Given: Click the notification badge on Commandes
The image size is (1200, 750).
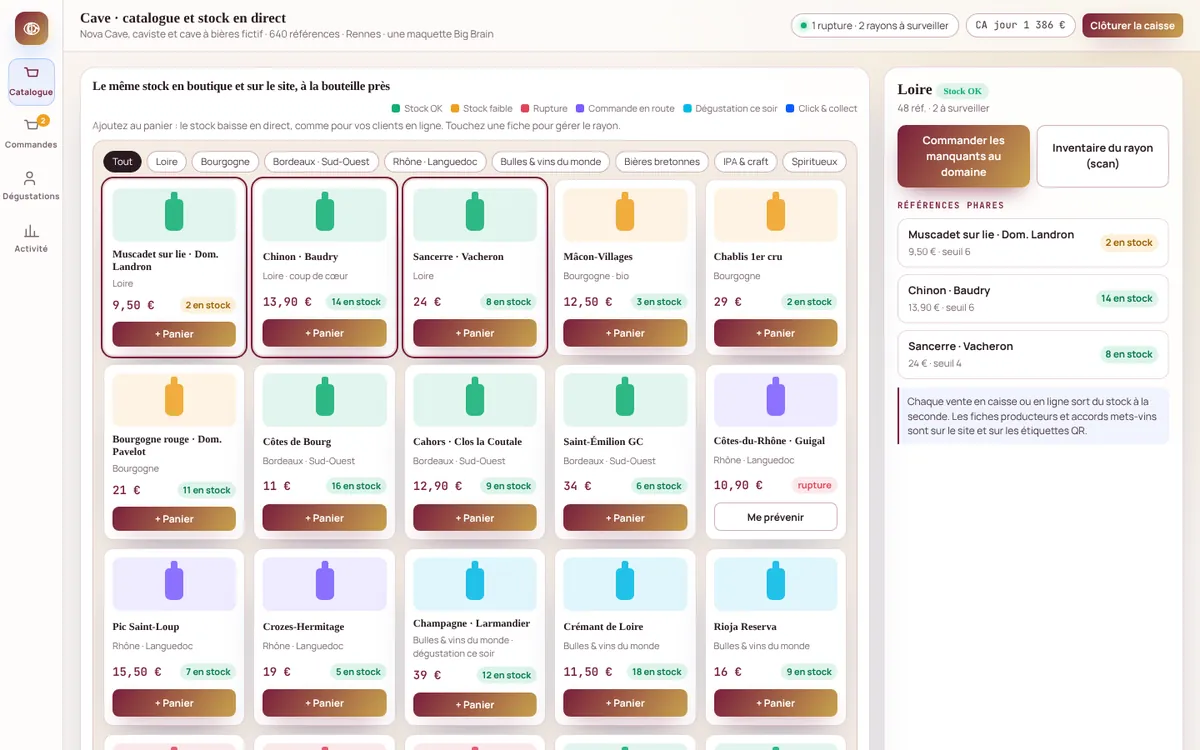Looking at the screenshot, I should point(43,121).
